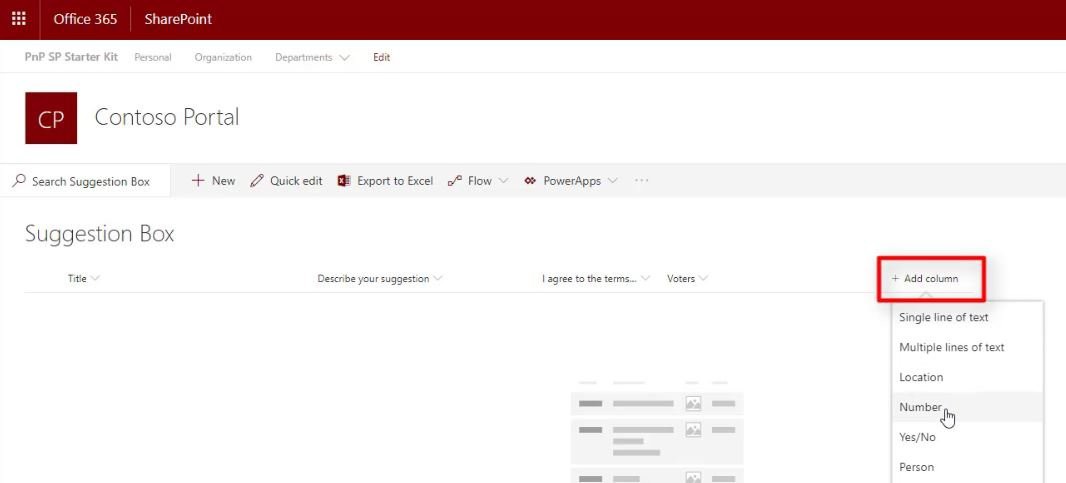Open the Voters column header menu
Viewport: 1066px width, 483px height.
pyautogui.click(x=687, y=278)
